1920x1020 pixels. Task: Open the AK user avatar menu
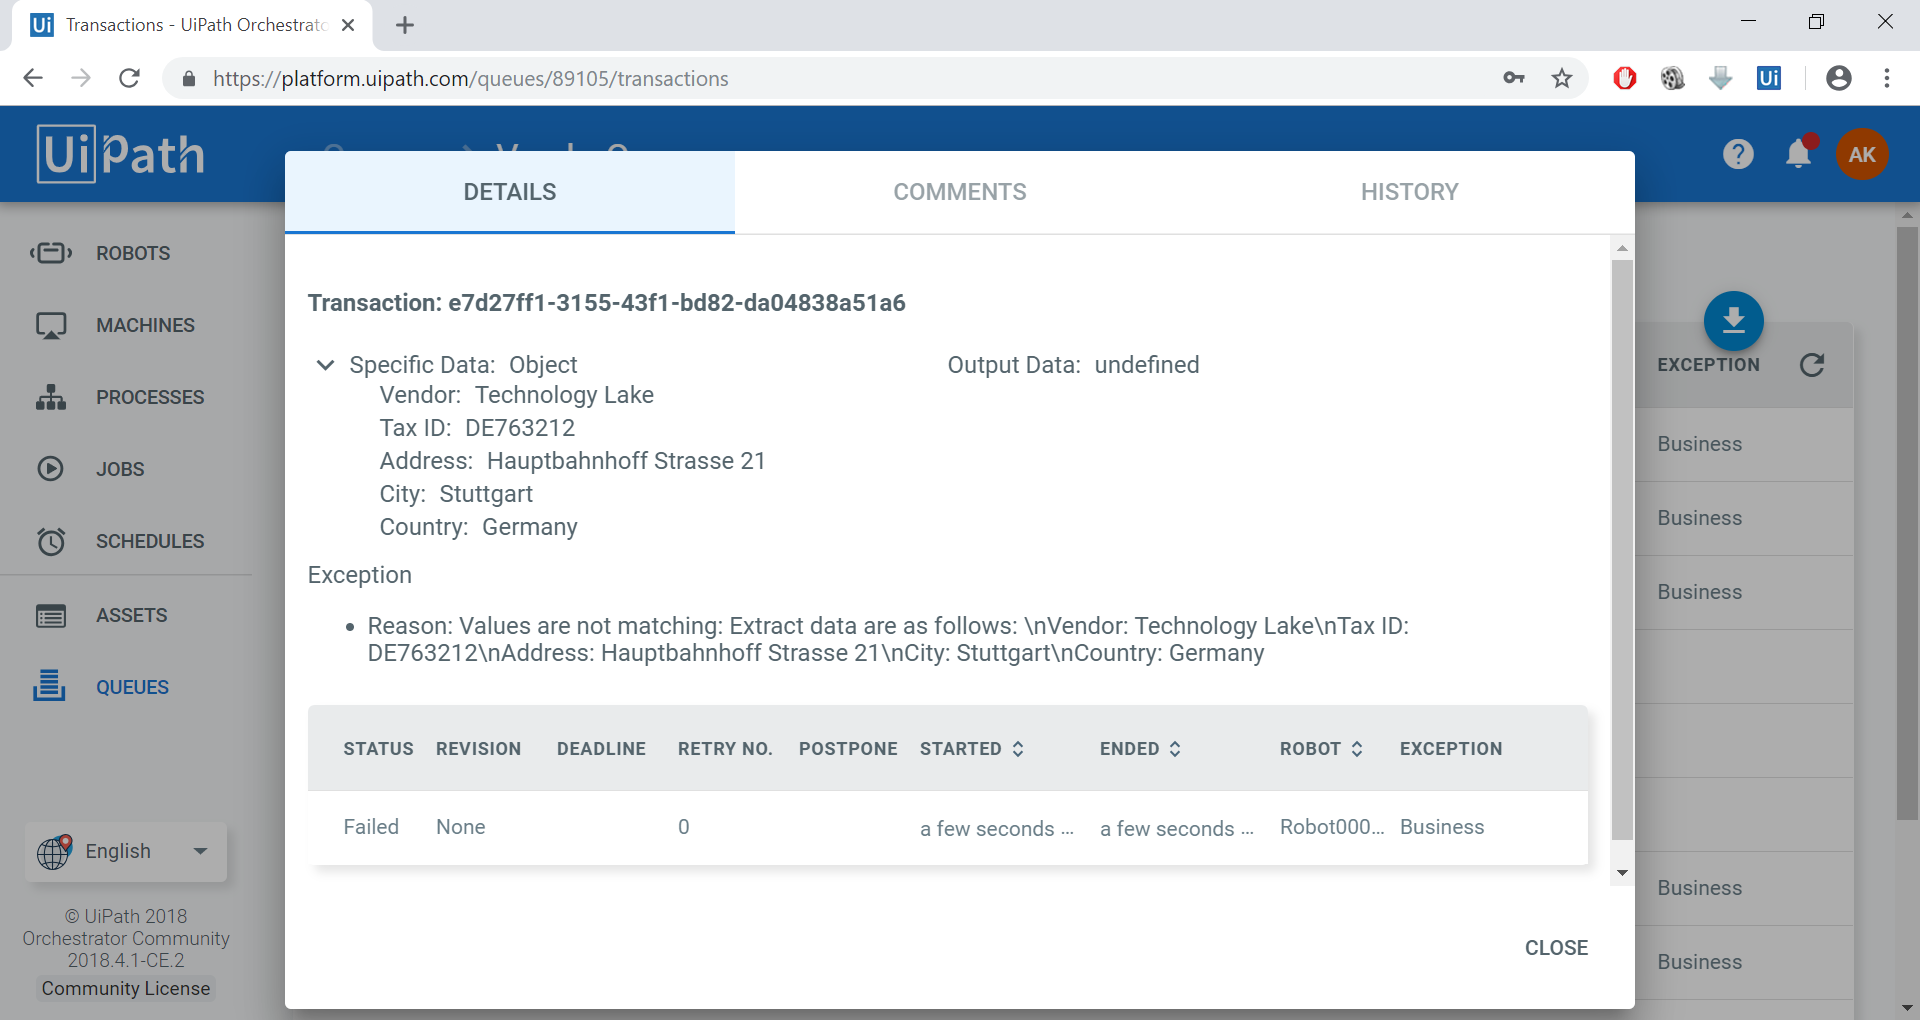pos(1862,154)
